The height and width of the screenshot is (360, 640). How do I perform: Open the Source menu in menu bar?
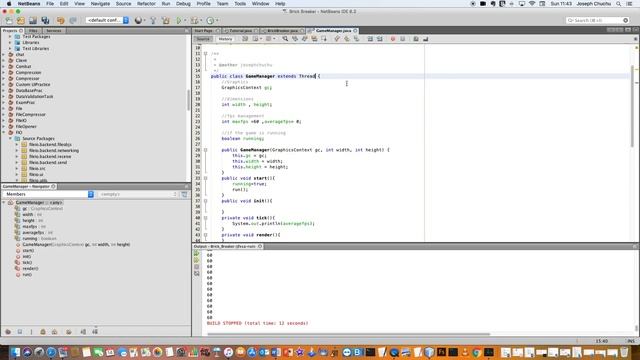point(123,4)
